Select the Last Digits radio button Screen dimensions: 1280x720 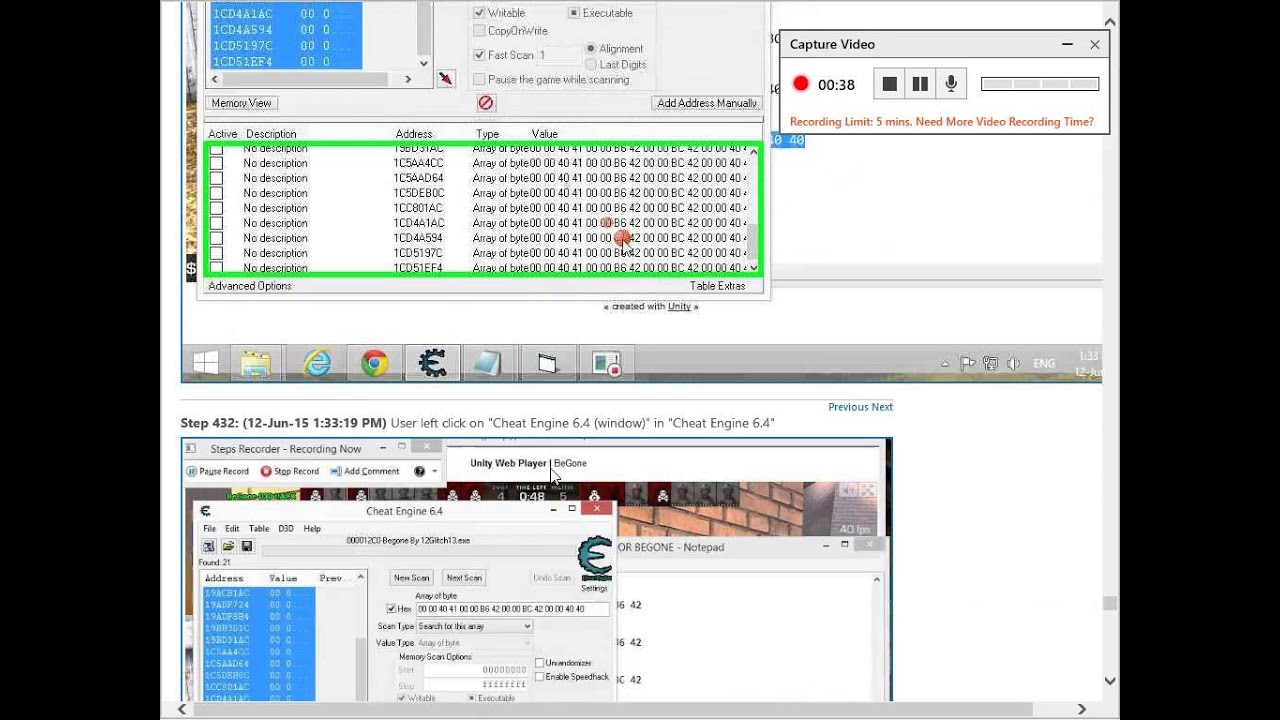coord(591,64)
